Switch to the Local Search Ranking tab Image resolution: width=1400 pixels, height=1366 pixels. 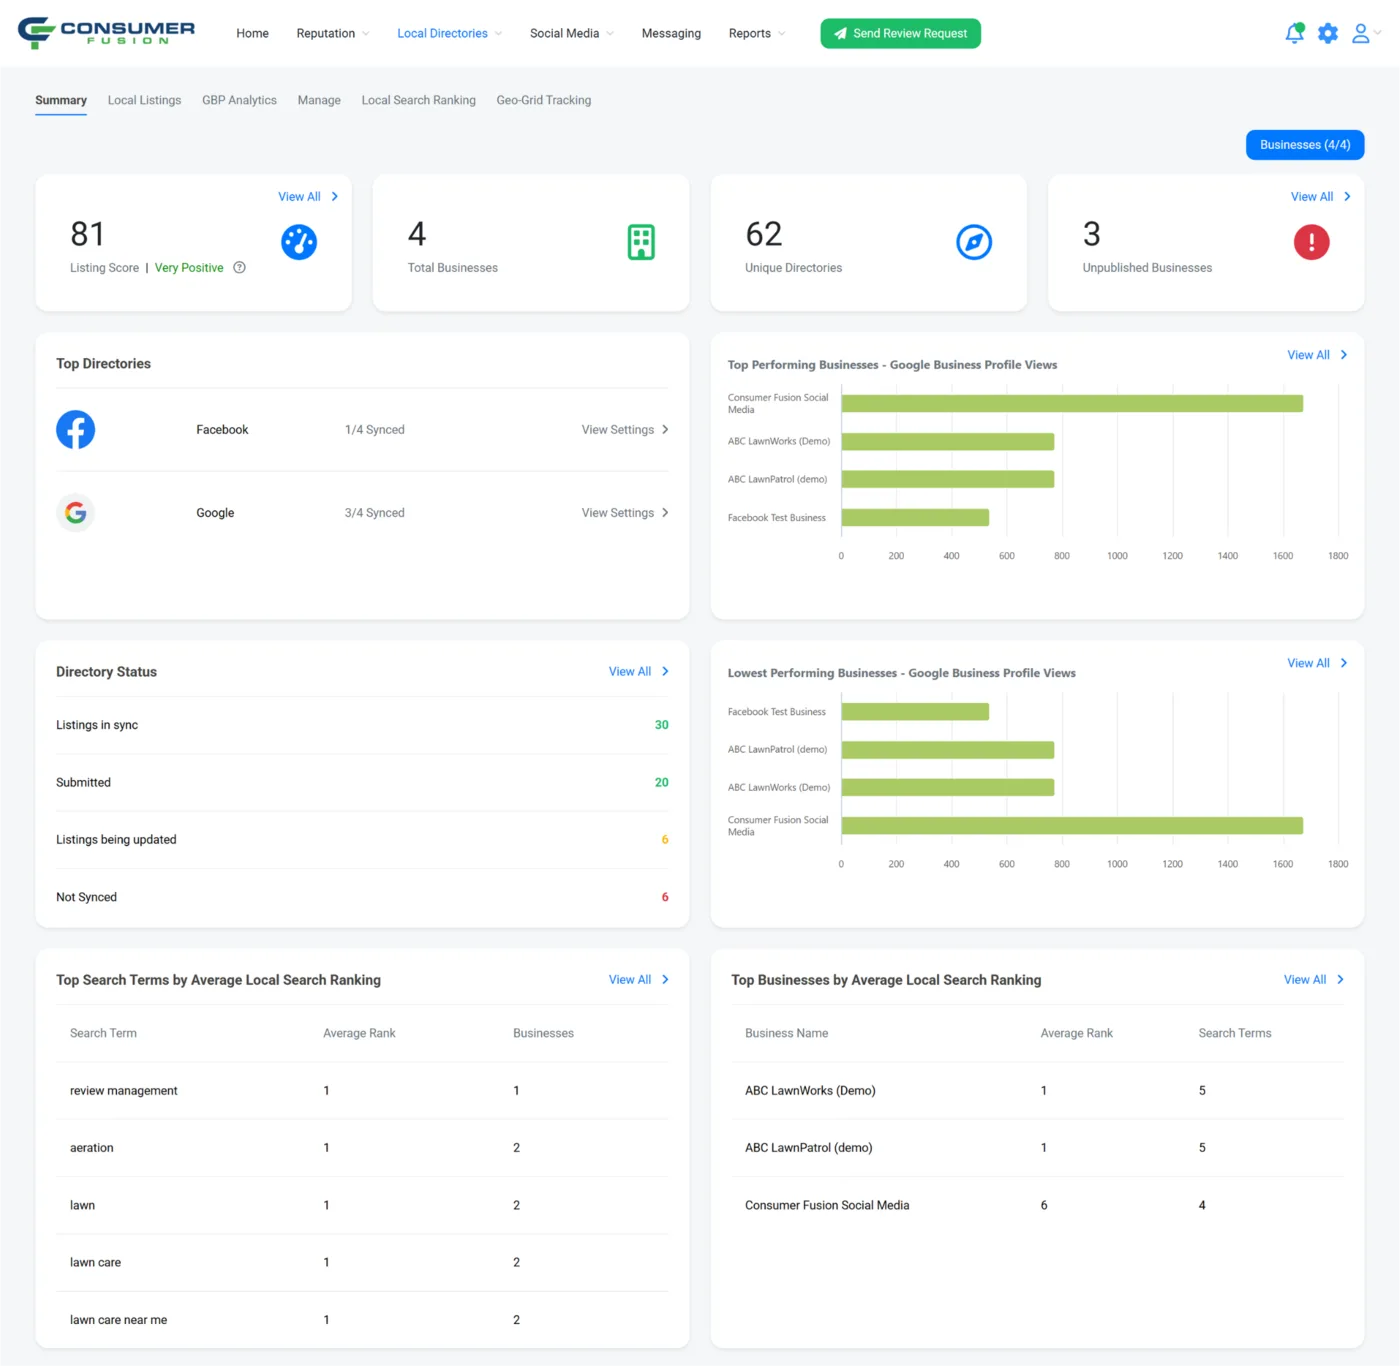pos(418,100)
